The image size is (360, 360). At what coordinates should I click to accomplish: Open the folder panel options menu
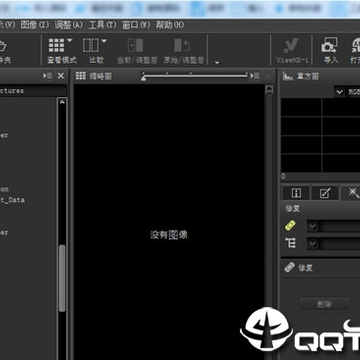tap(47, 76)
